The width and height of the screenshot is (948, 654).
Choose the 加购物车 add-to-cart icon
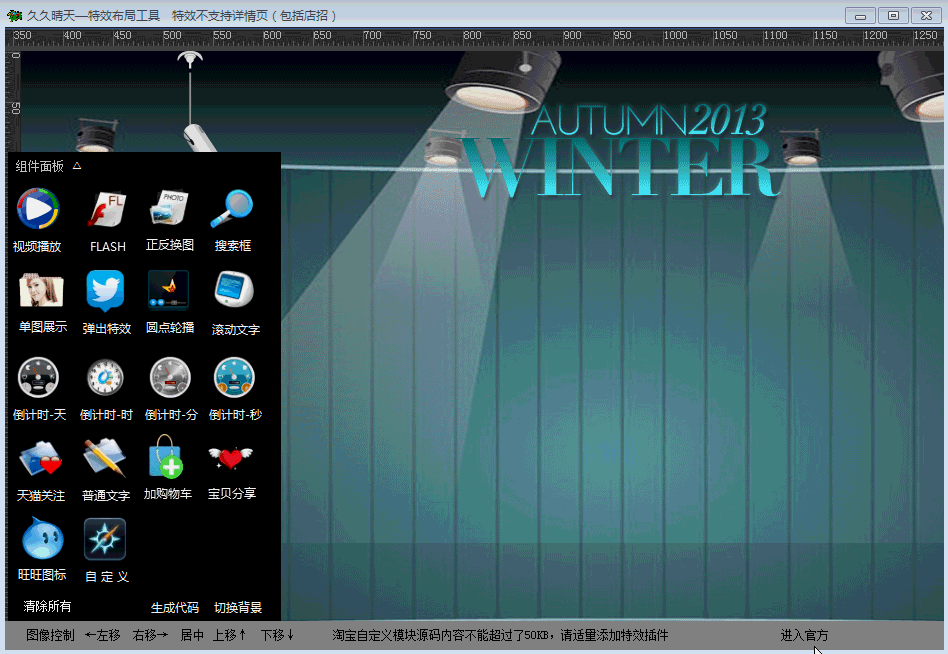point(167,459)
